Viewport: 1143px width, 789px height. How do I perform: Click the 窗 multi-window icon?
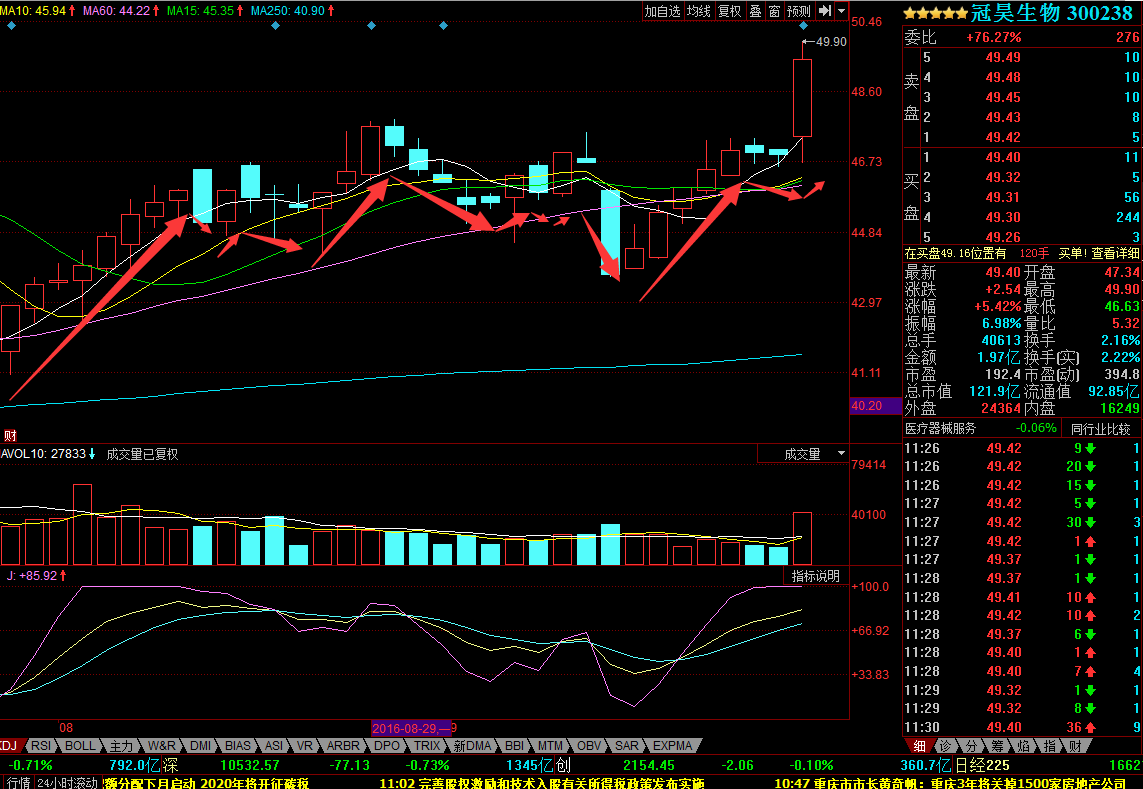click(774, 11)
